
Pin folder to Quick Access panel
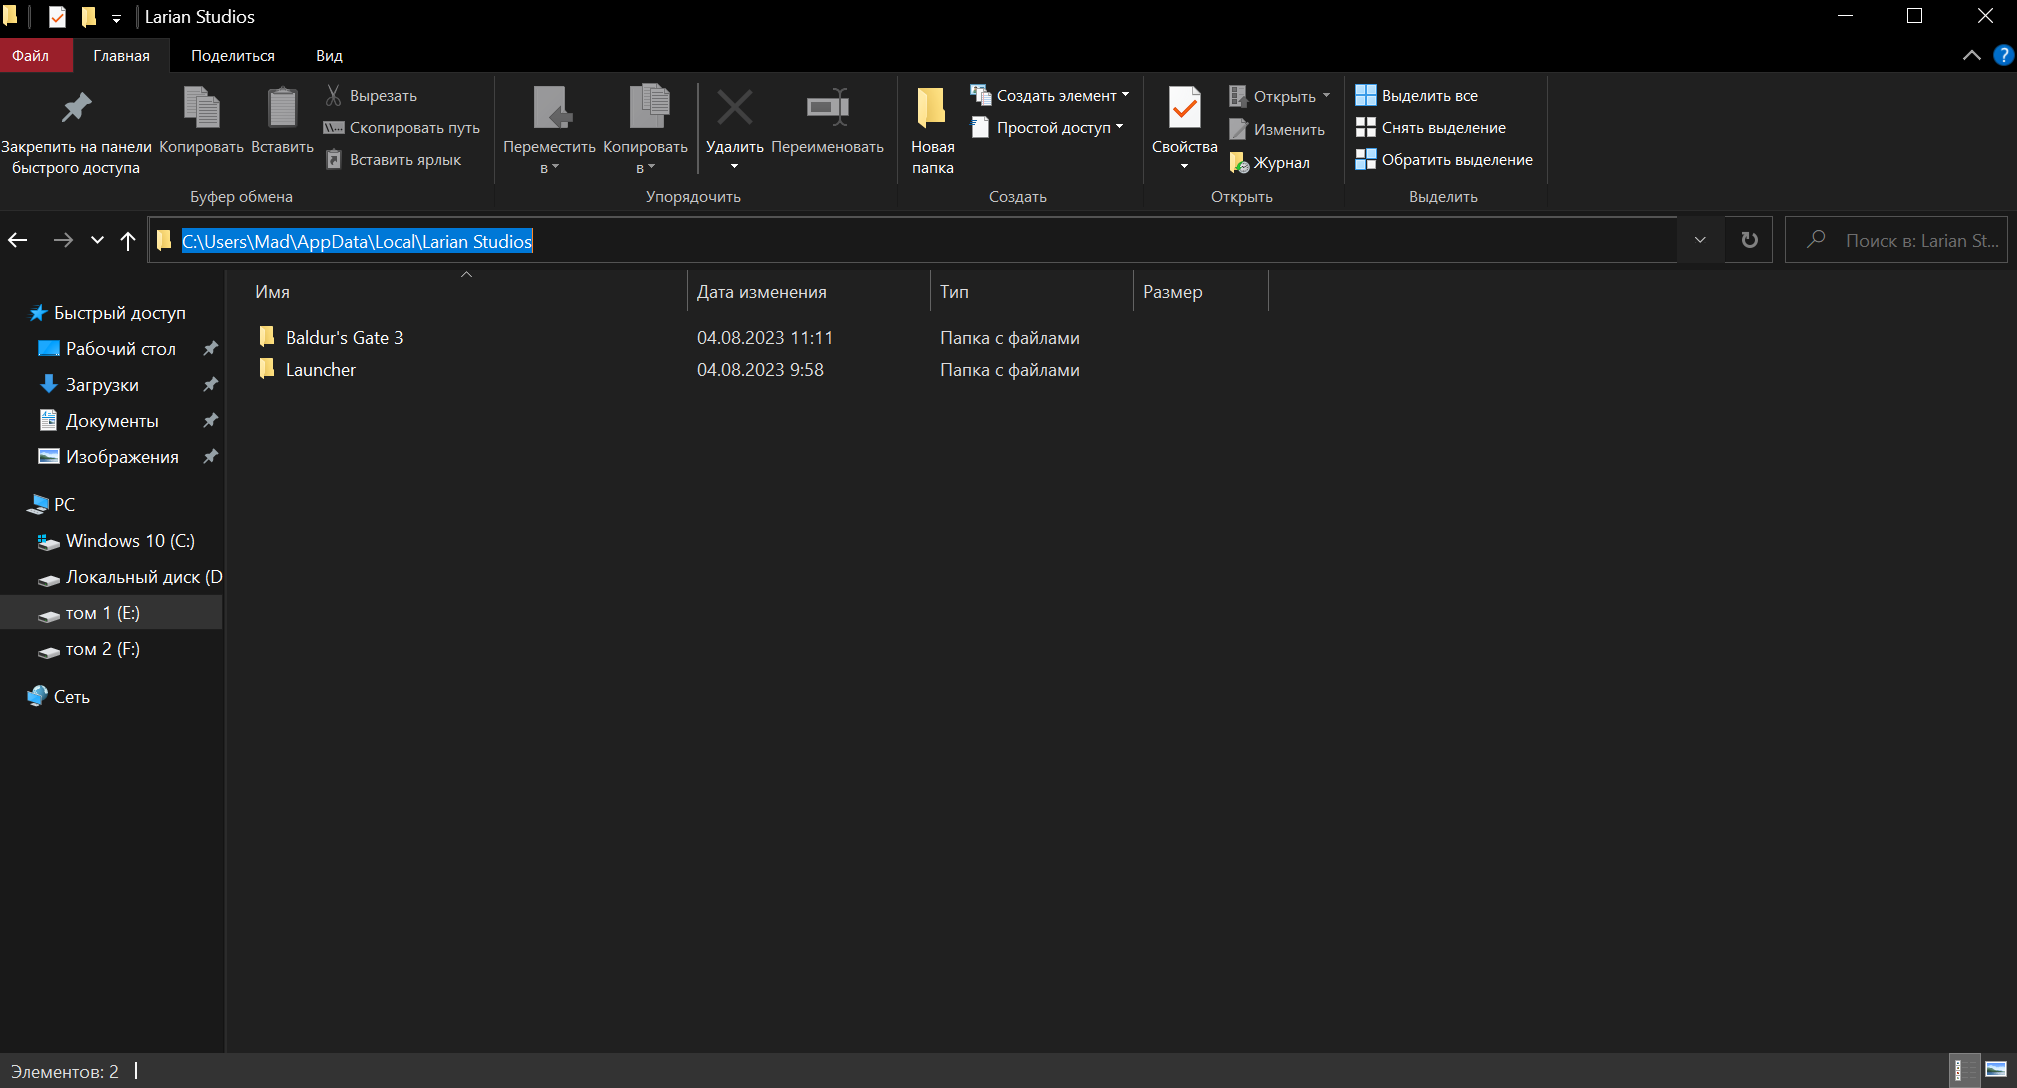(76, 130)
